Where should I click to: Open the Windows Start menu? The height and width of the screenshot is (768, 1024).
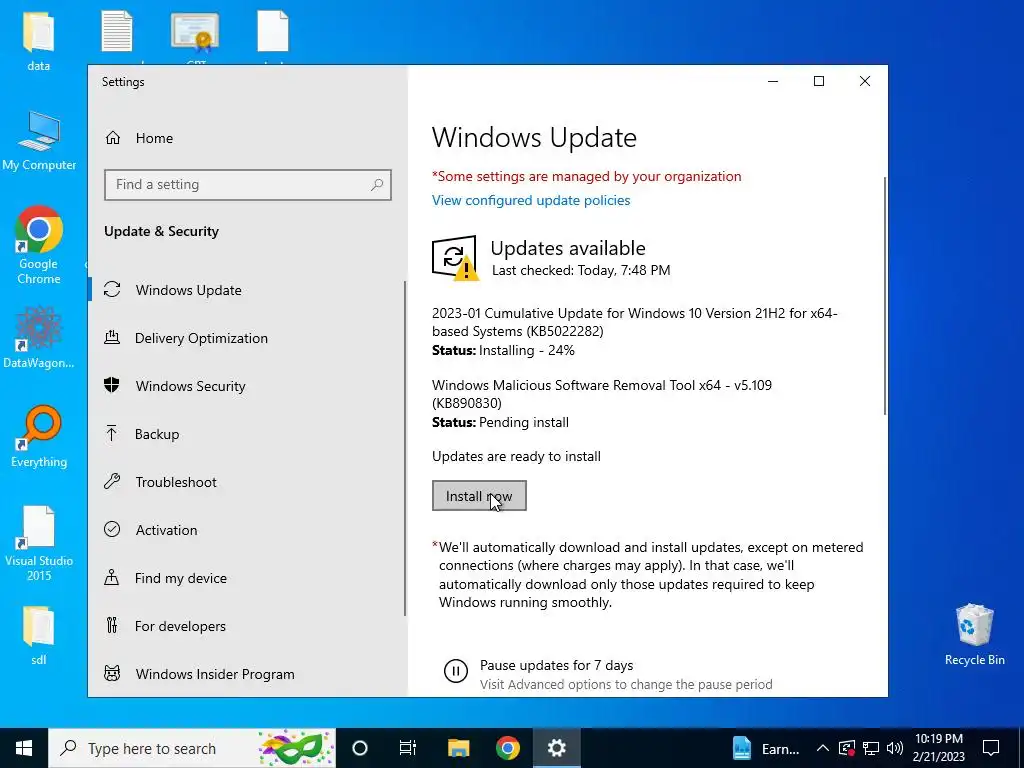(x=24, y=748)
